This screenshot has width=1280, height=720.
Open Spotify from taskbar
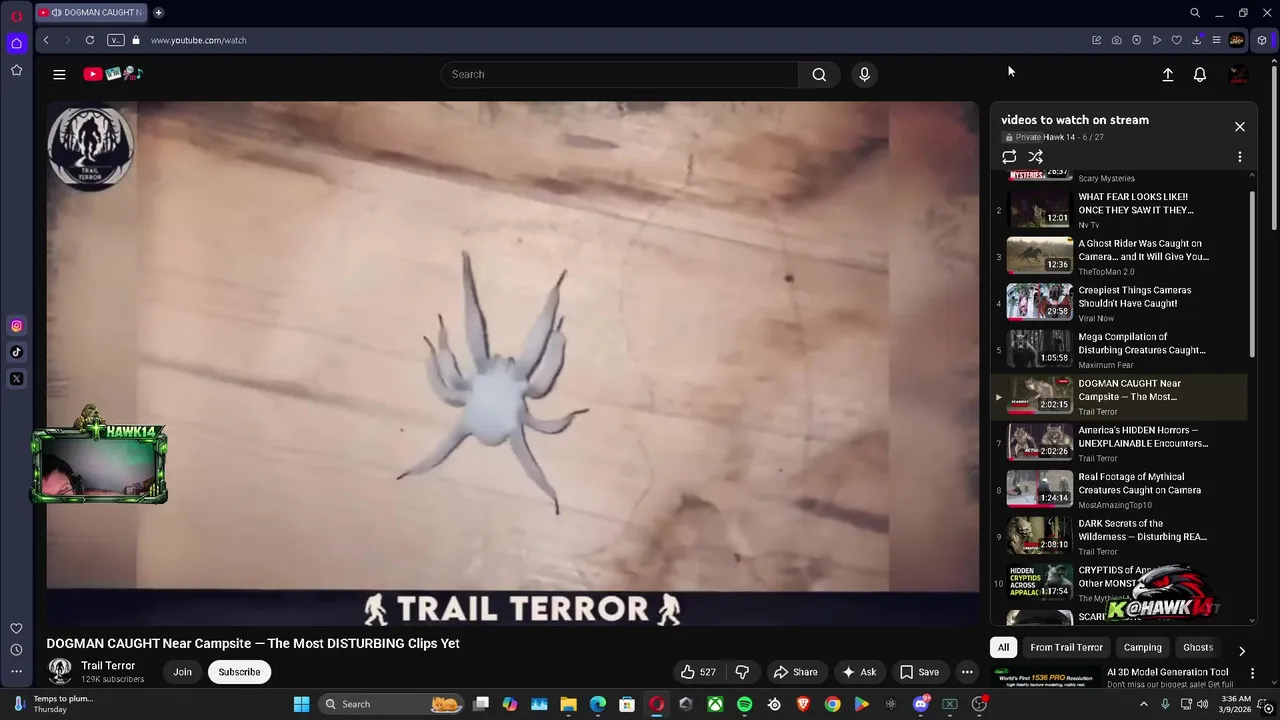(x=744, y=704)
